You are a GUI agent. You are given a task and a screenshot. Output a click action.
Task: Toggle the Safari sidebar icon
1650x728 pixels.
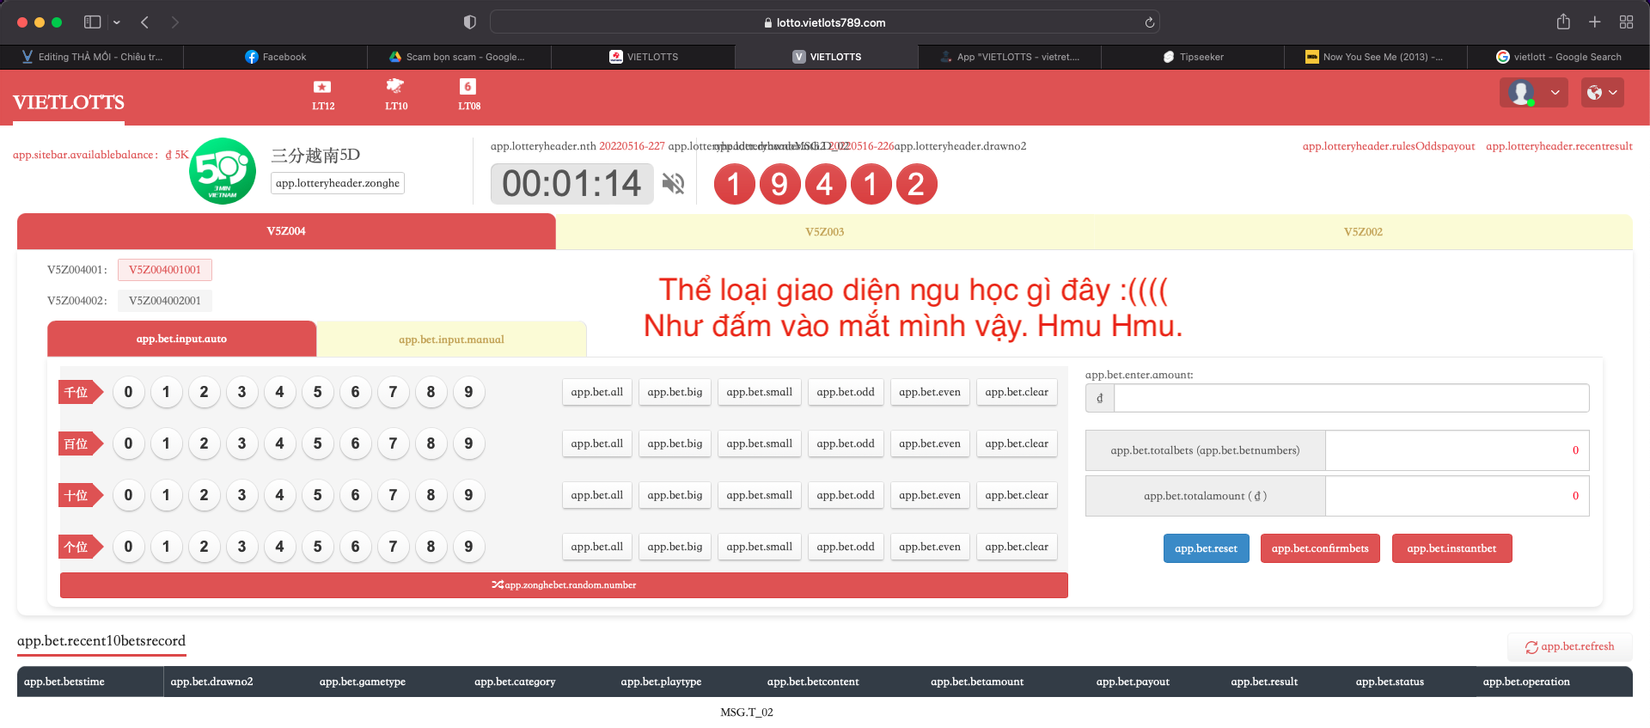[x=92, y=22]
